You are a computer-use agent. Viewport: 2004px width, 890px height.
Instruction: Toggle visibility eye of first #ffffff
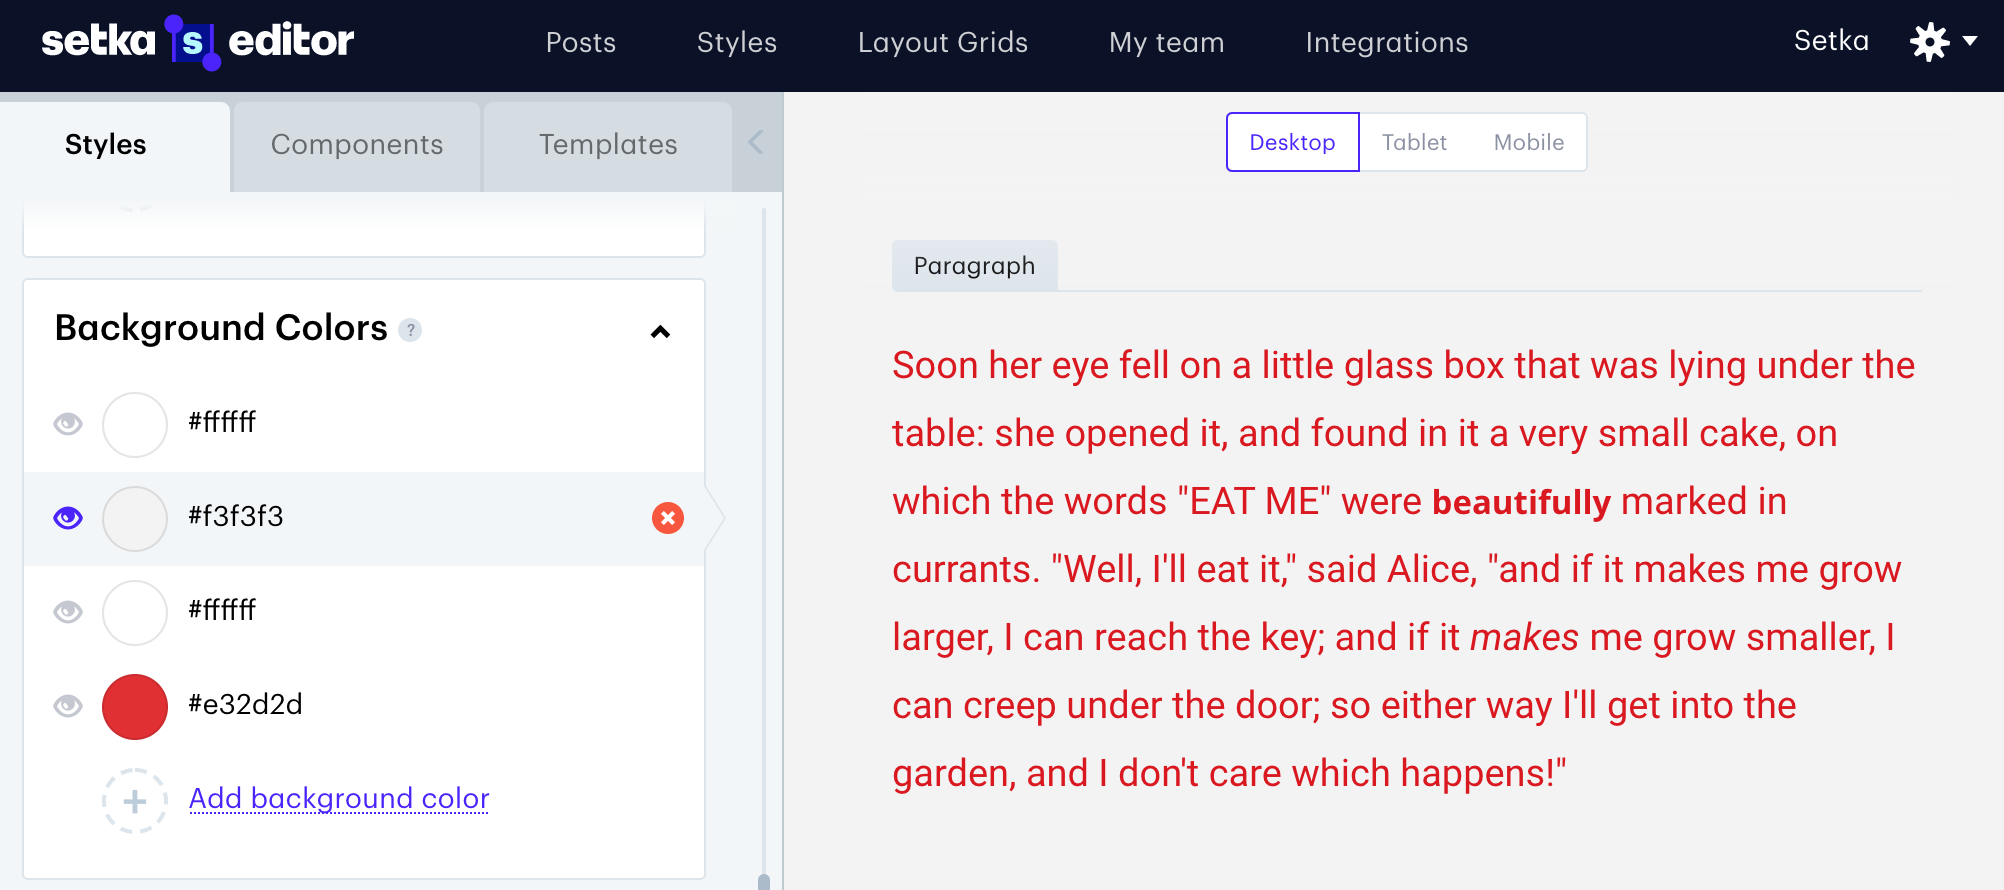coord(68,424)
